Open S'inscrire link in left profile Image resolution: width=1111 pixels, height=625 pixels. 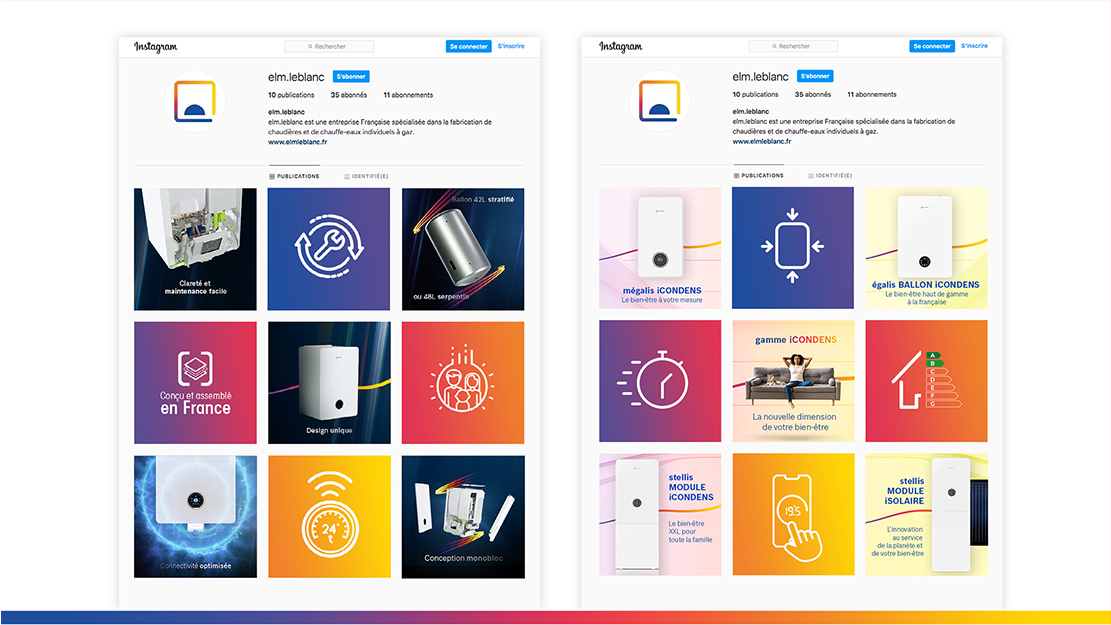pos(511,46)
